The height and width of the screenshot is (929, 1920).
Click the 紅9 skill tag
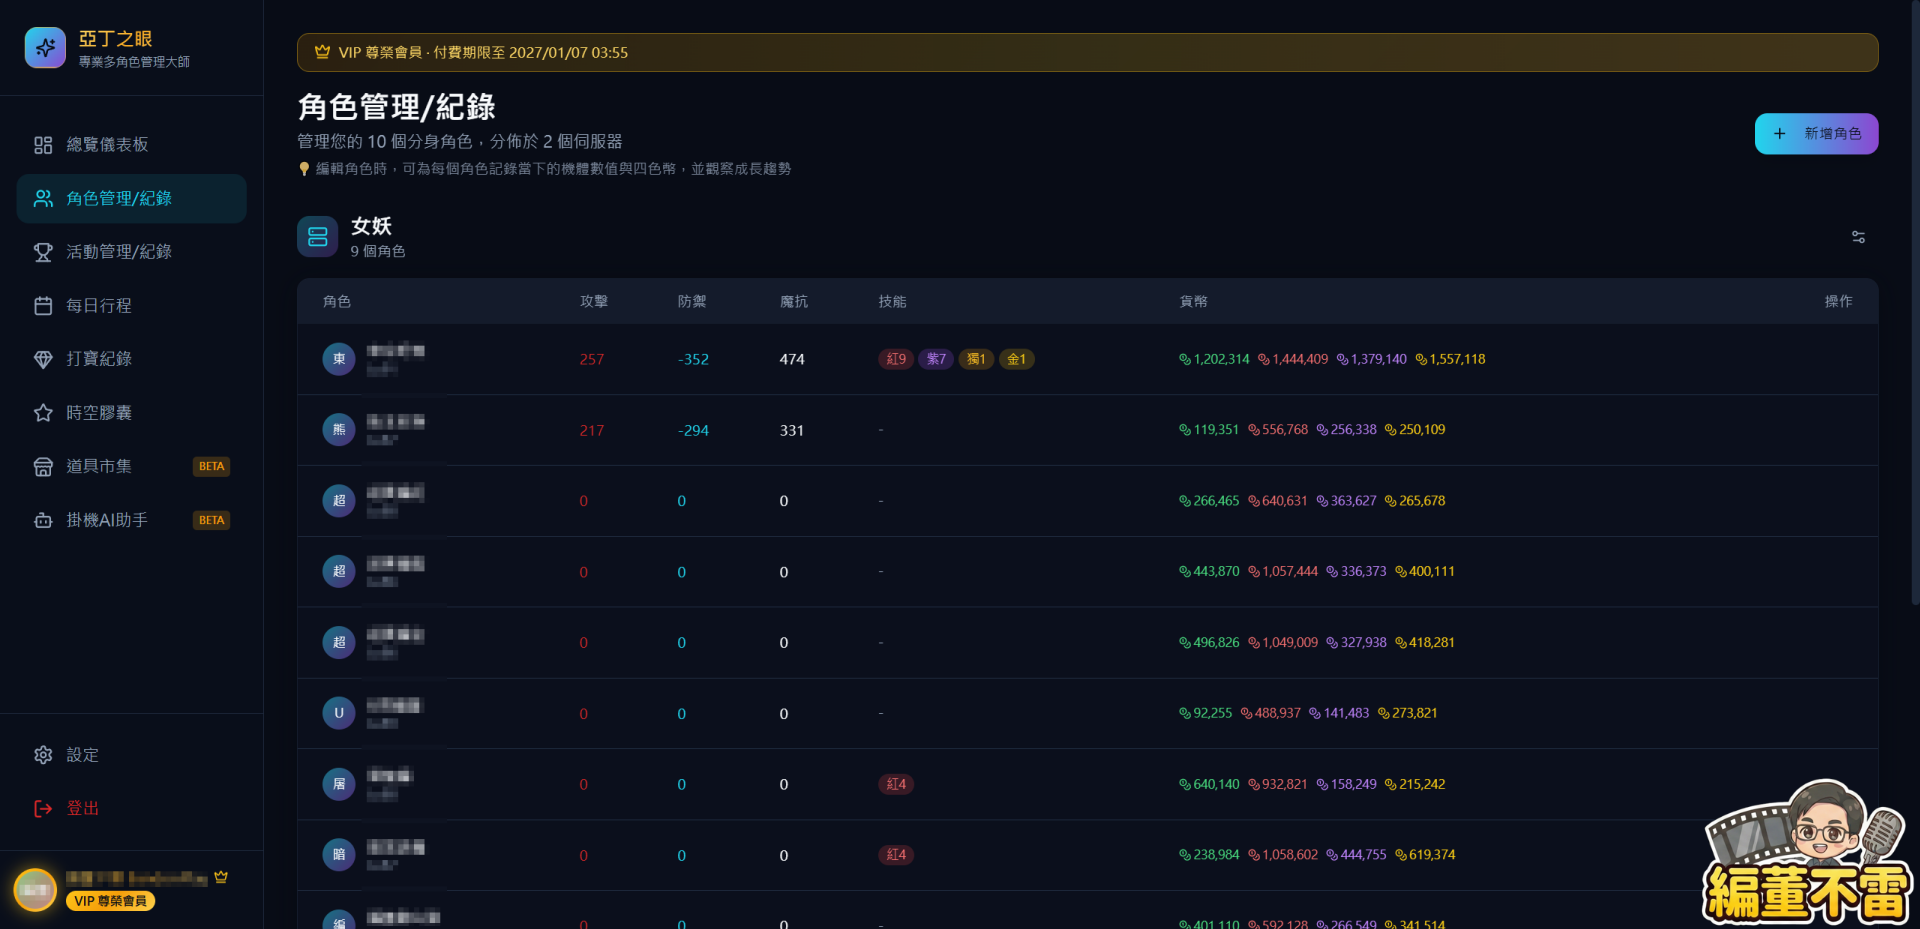896,359
